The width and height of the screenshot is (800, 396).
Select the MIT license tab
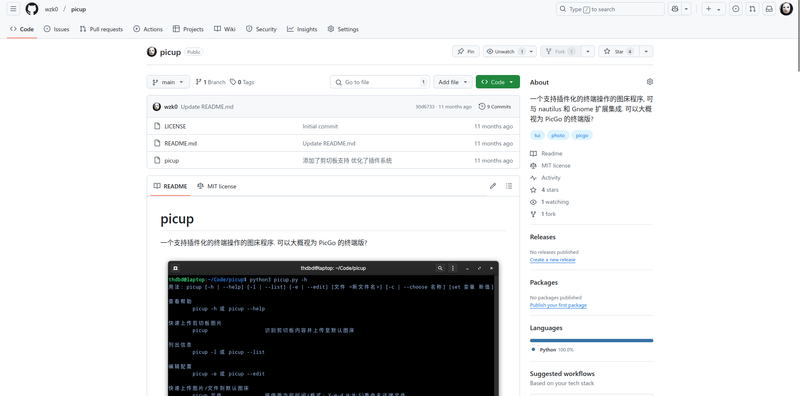(x=217, y=186)
